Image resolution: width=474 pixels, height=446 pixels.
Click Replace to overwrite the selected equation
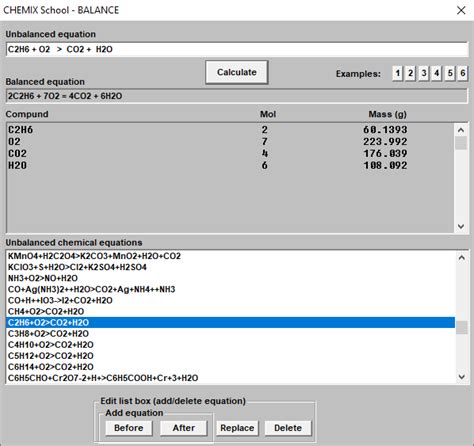pyautogui.click(x=237, y=428)
